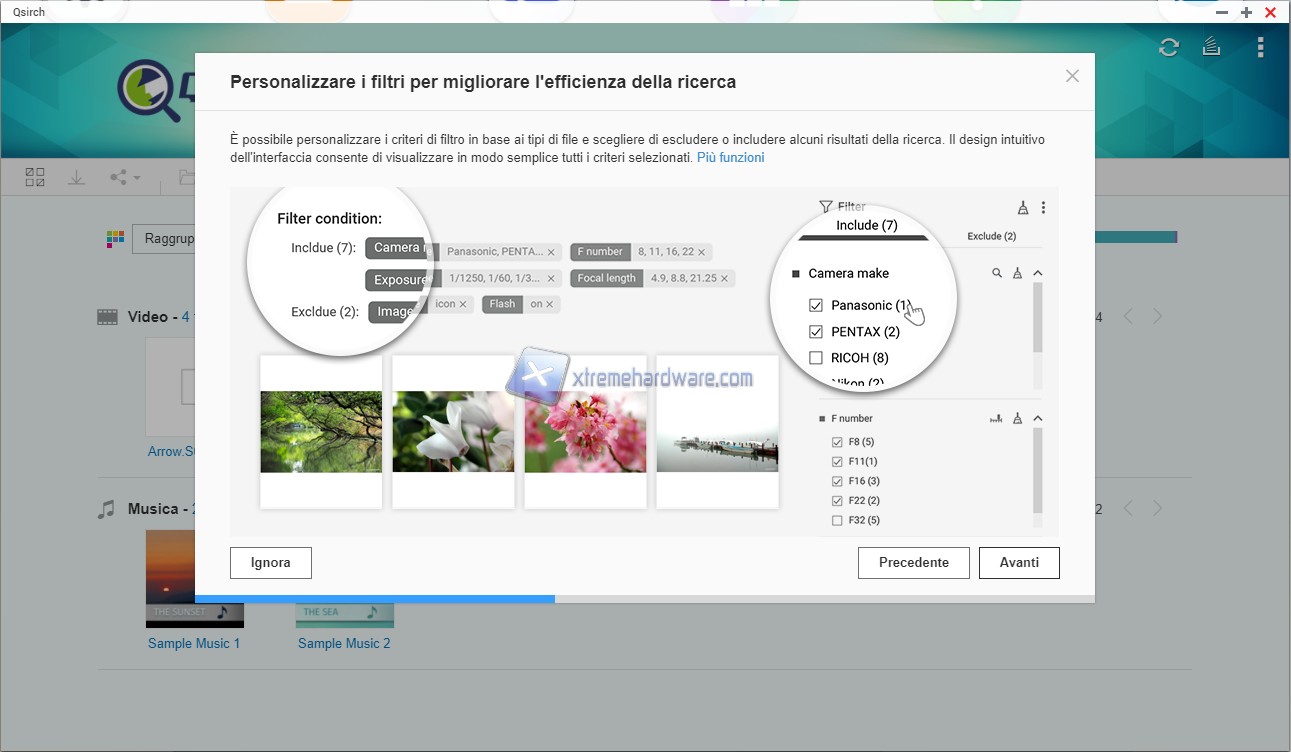Uncheck the PENTAX checkbox
1291x752 pixels.
pos(816,332)
